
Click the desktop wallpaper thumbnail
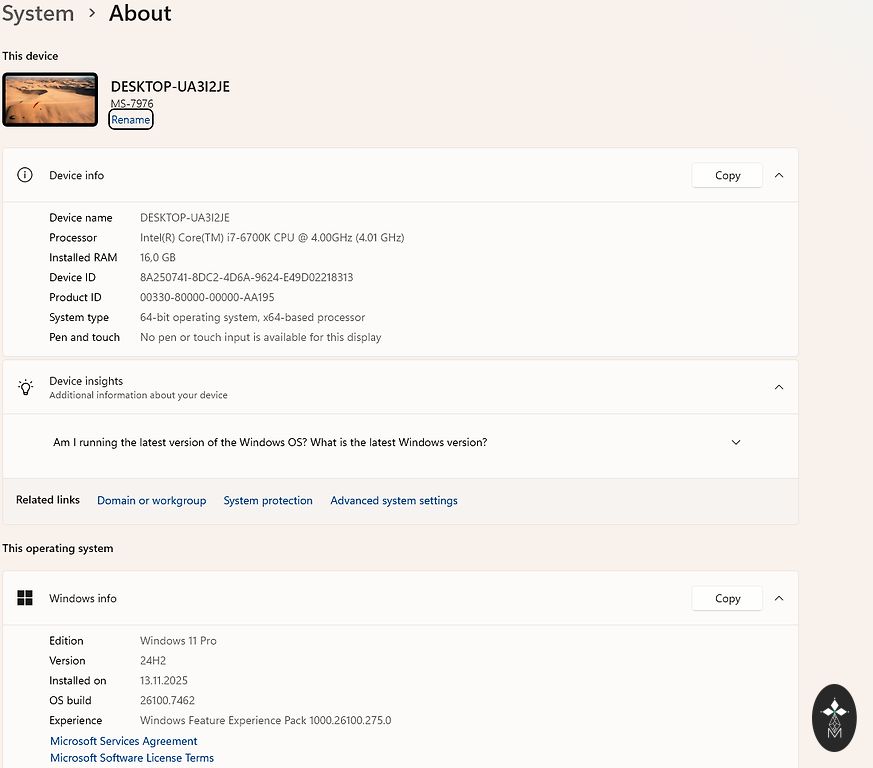50,99
